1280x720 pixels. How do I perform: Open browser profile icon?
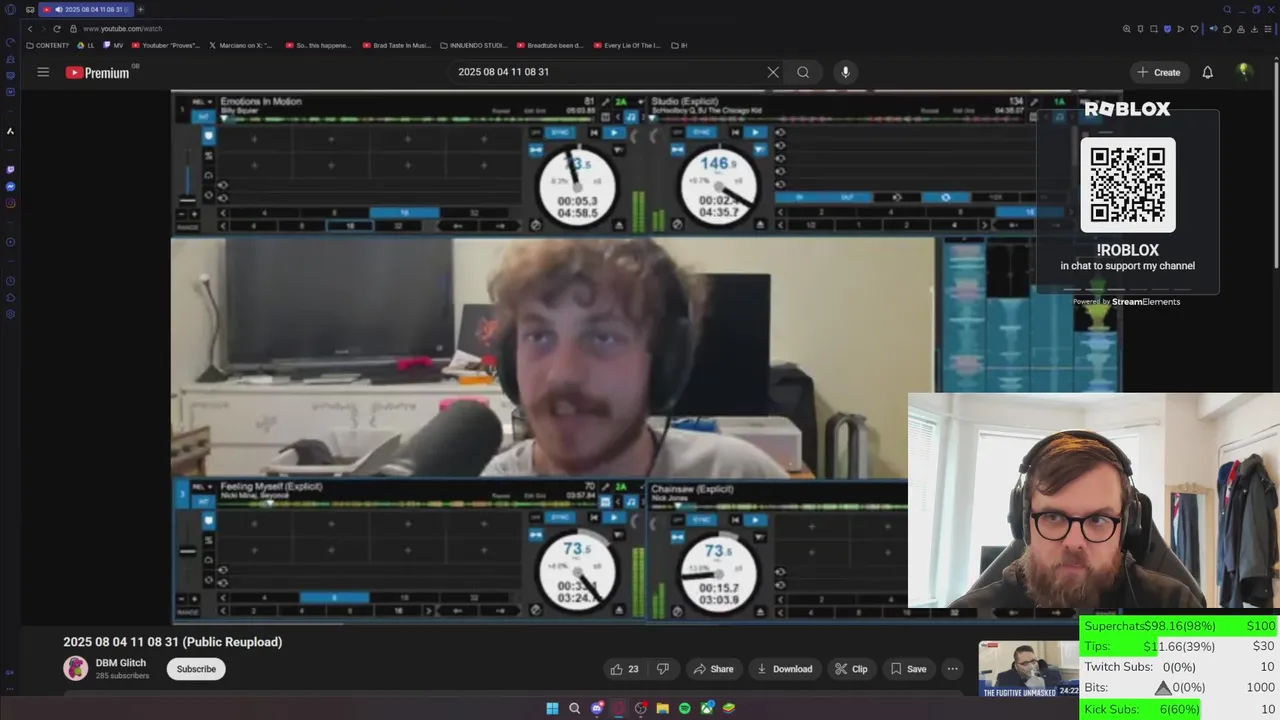(1241, 29)
